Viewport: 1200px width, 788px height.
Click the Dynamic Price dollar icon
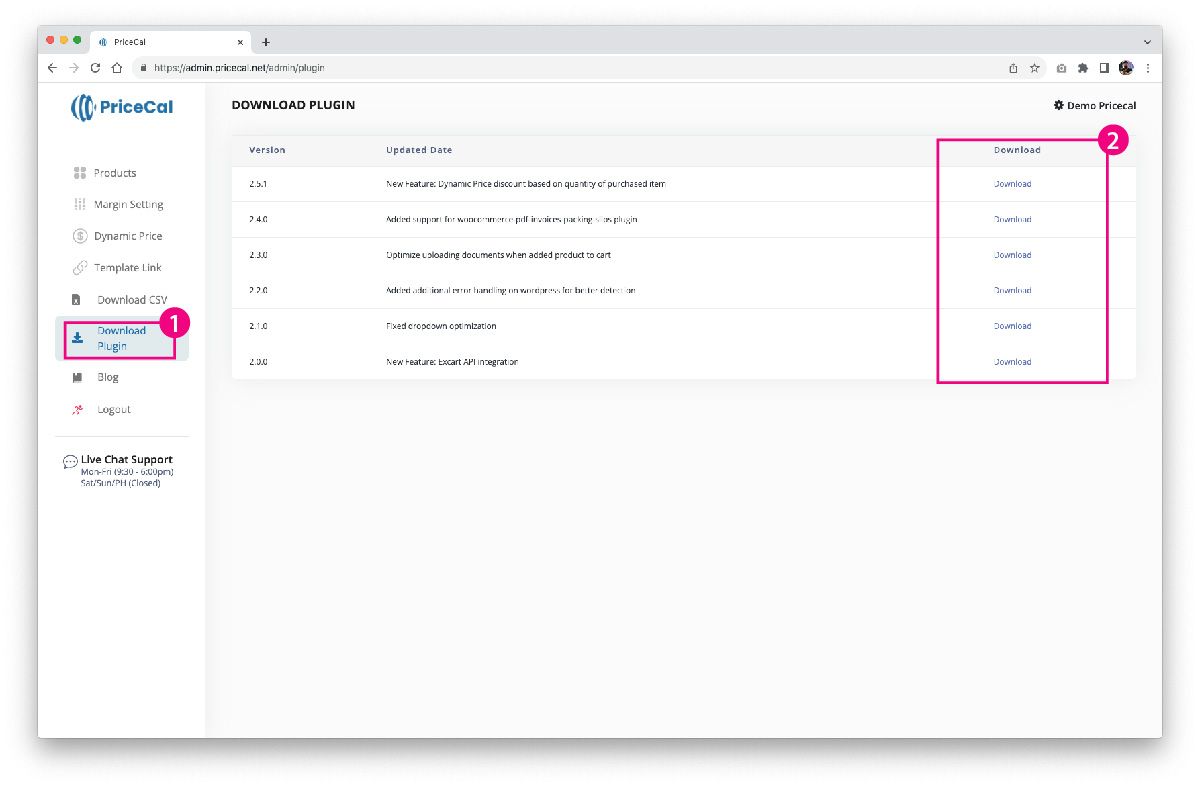click(x=80, y=236)
